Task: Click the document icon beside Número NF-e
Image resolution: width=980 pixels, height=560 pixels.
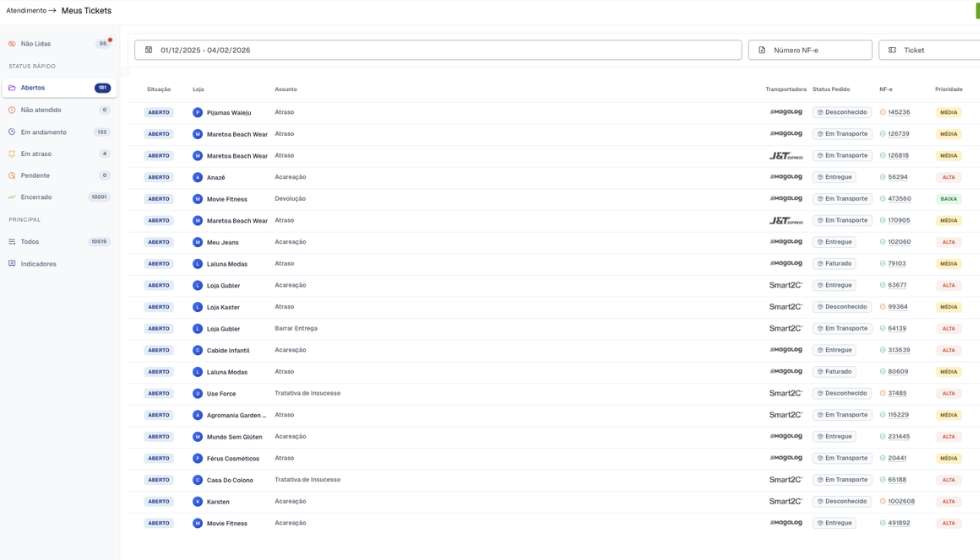Action: [x=762, y=50]
